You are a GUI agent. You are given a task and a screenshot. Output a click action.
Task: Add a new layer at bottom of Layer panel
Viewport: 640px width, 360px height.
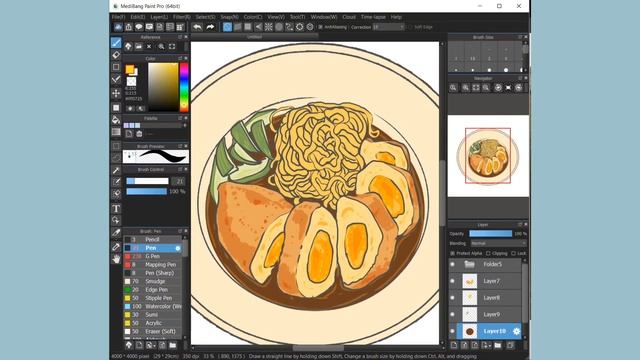[454, 345]
